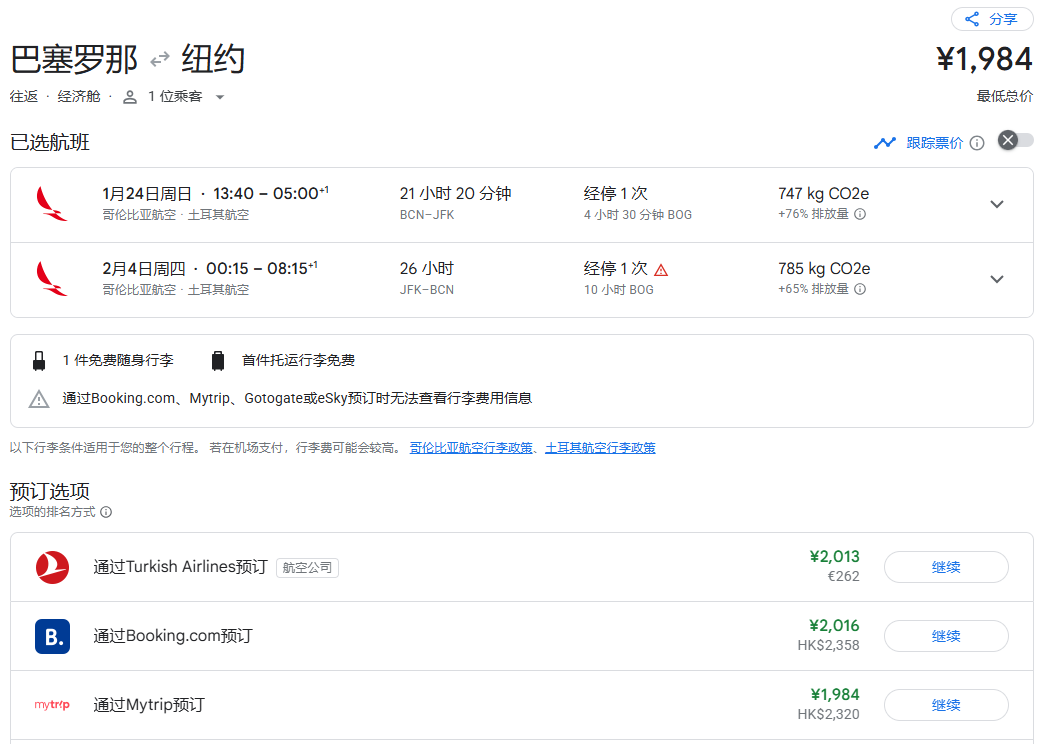The width and height of the screenshot is (1046, 744).
Task: Click 通过Booking.com预订 text
Action: click(x=173, y=636)
